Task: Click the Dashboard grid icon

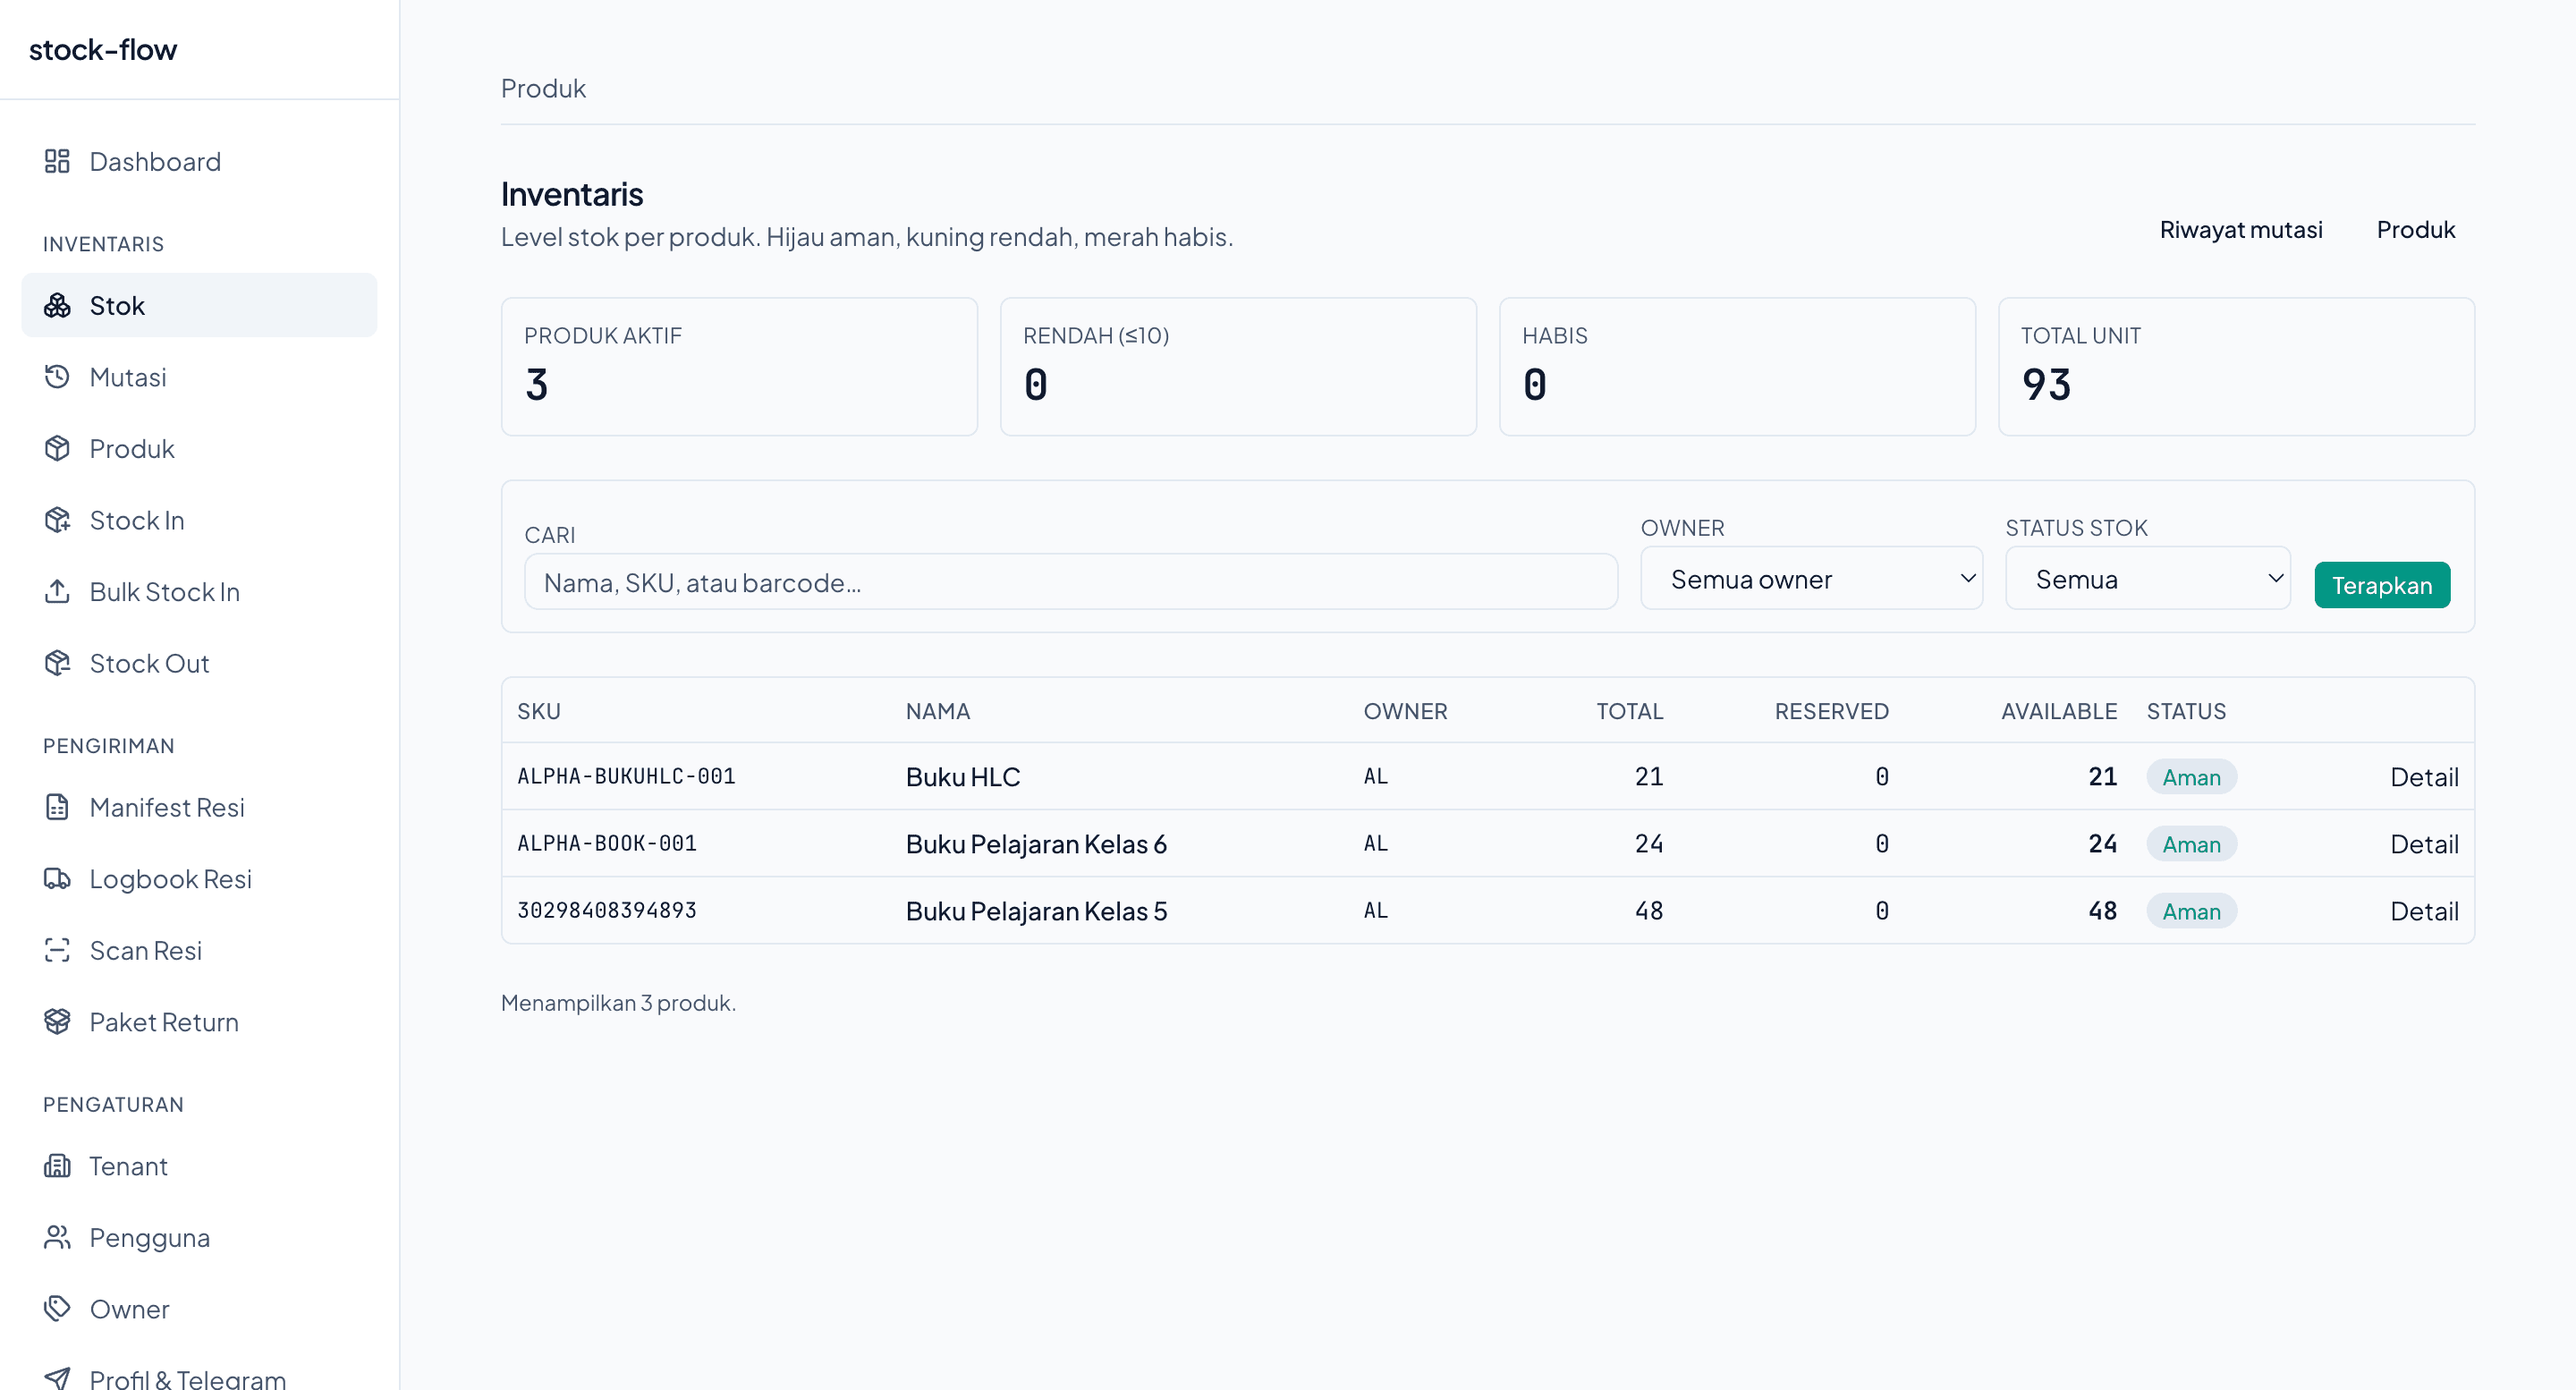Action: tap(57, 161)
